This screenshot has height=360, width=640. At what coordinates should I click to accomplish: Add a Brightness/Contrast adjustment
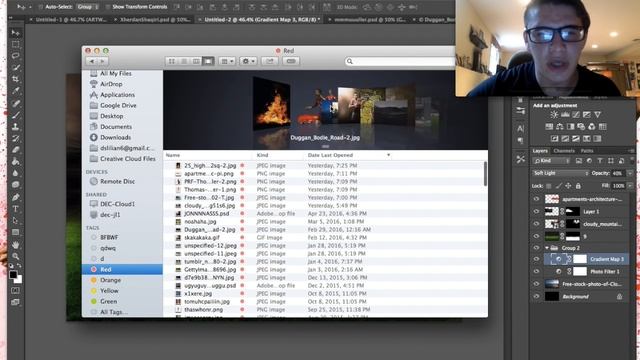click(x=554, y=115)
